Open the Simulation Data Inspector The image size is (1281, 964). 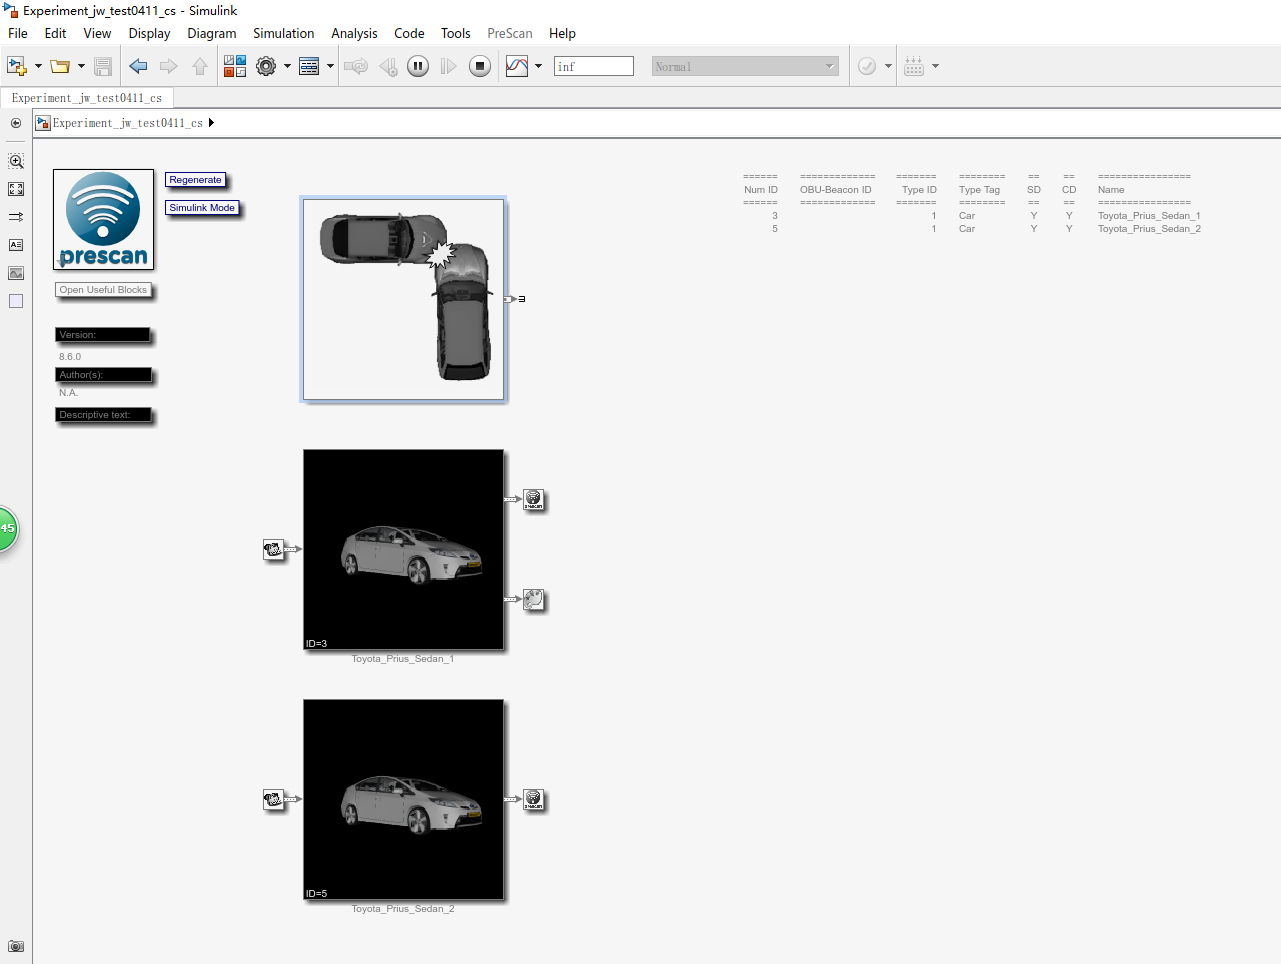pyautogui.click(x=517, y=67)
